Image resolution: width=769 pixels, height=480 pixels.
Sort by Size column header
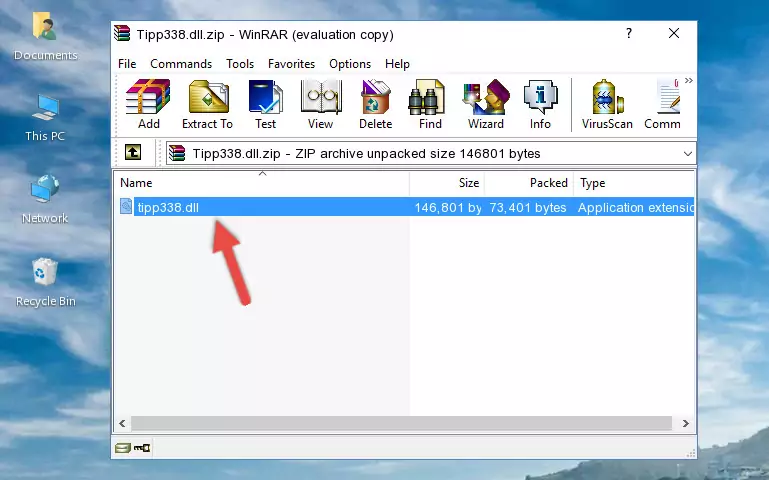coord(447,183)
